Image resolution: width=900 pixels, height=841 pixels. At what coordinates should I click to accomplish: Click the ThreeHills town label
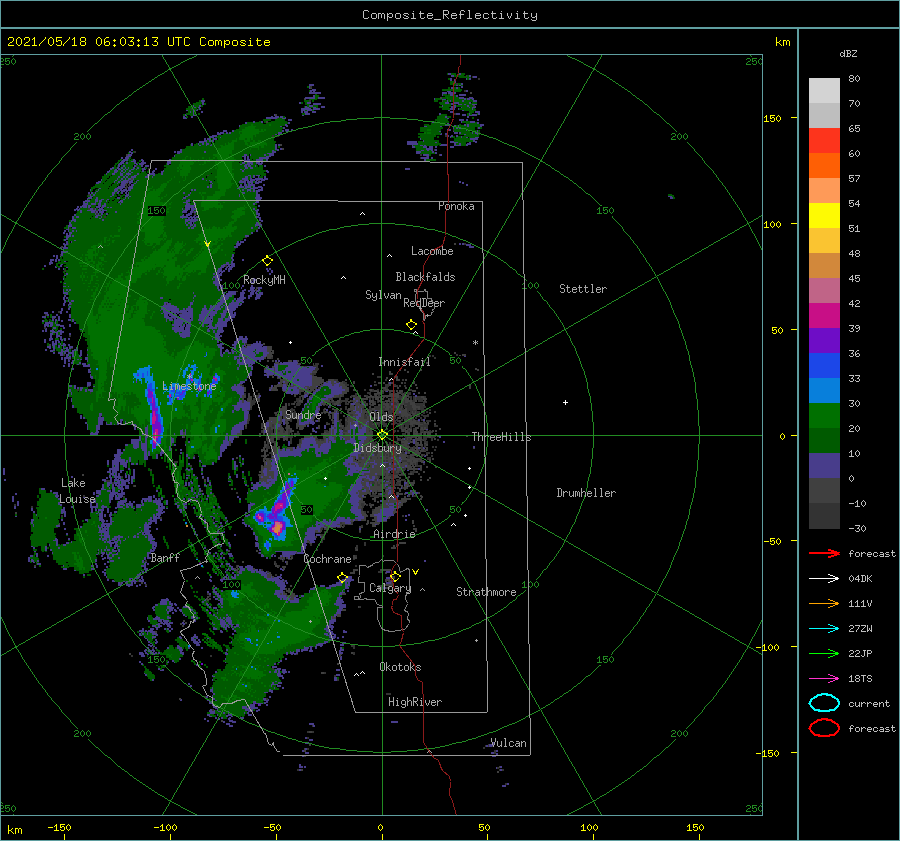click(502, 437)
